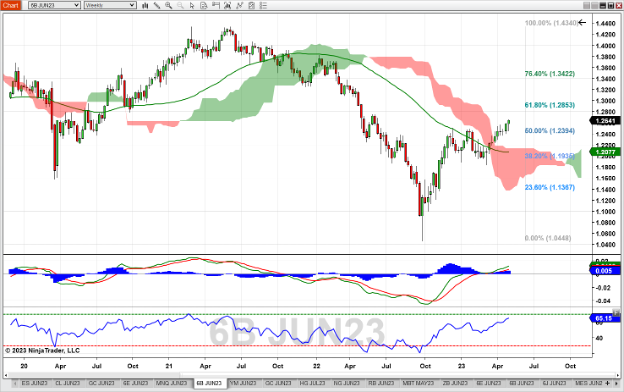This screenshot has height=392, width=624.
Task: Open the chart Properties icon
Action: [252, 5]
